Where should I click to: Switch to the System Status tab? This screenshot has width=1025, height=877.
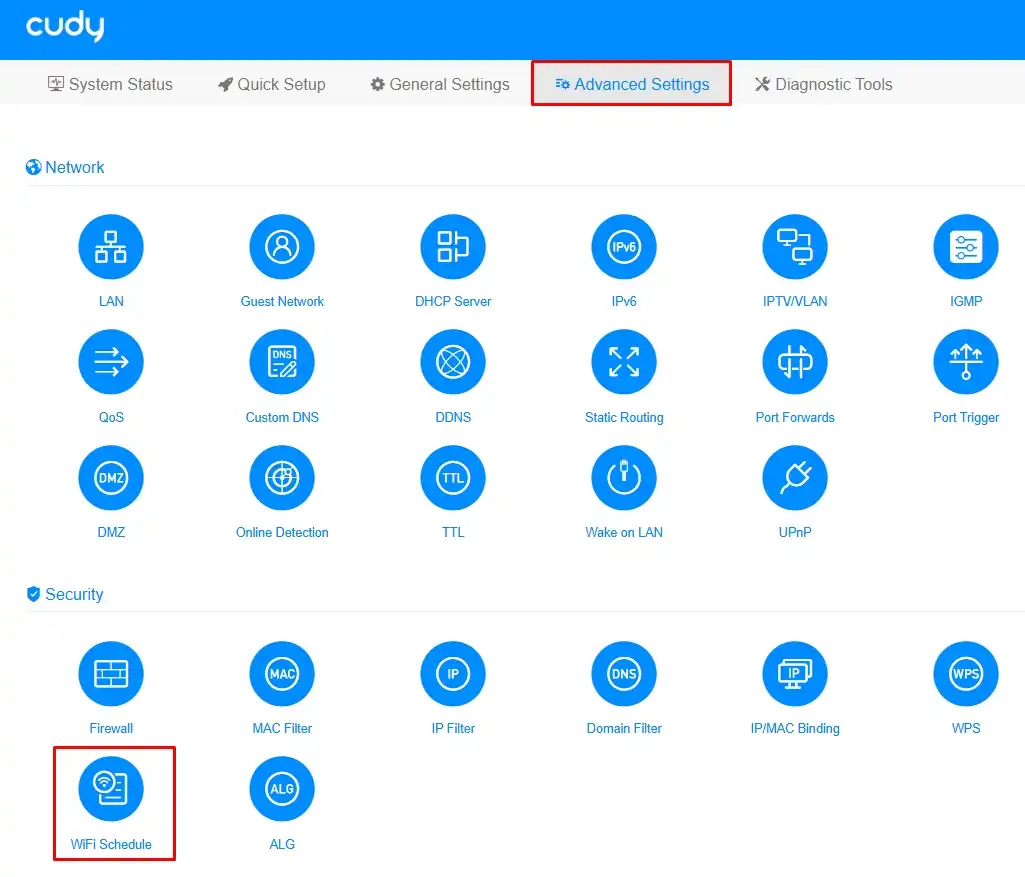coord(110,84)
